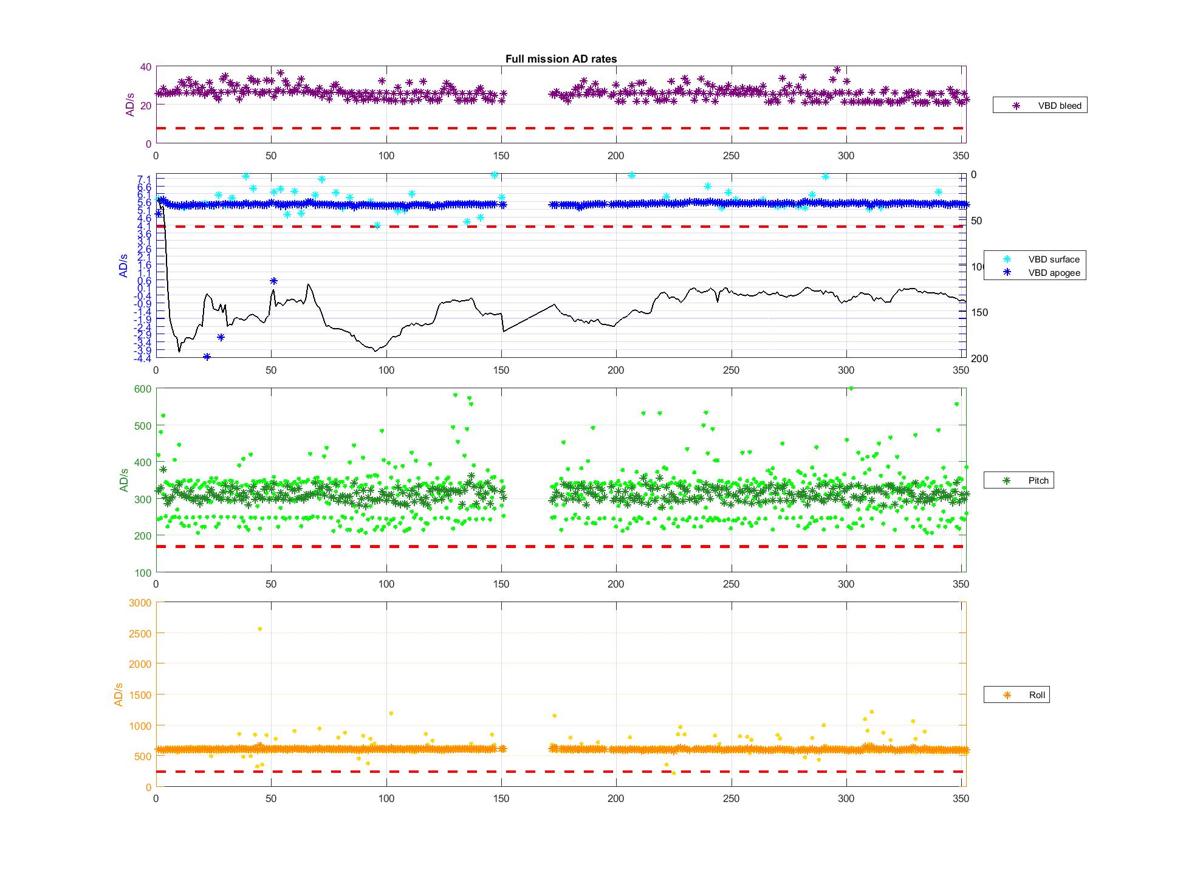Click the "200" tick on the right depth axis
Screen dimensions: 1200x885
(980, 359)
